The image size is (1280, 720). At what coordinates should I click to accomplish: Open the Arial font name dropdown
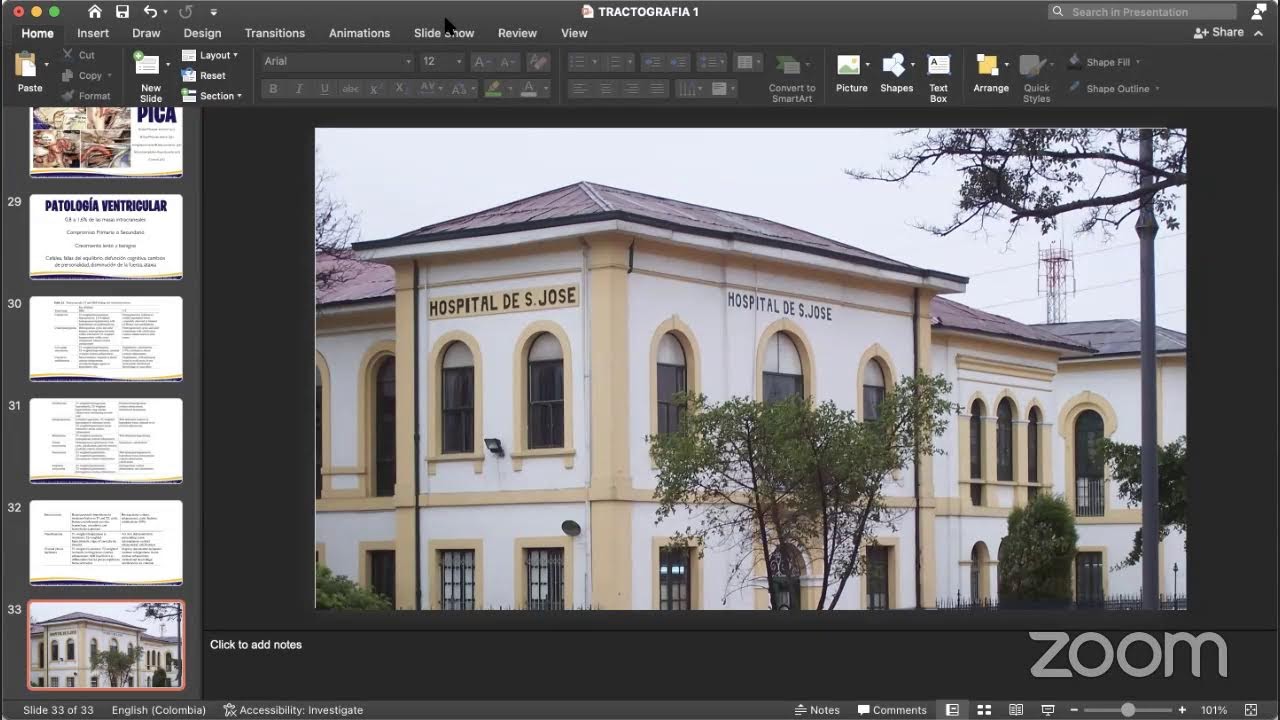(408, 61)
